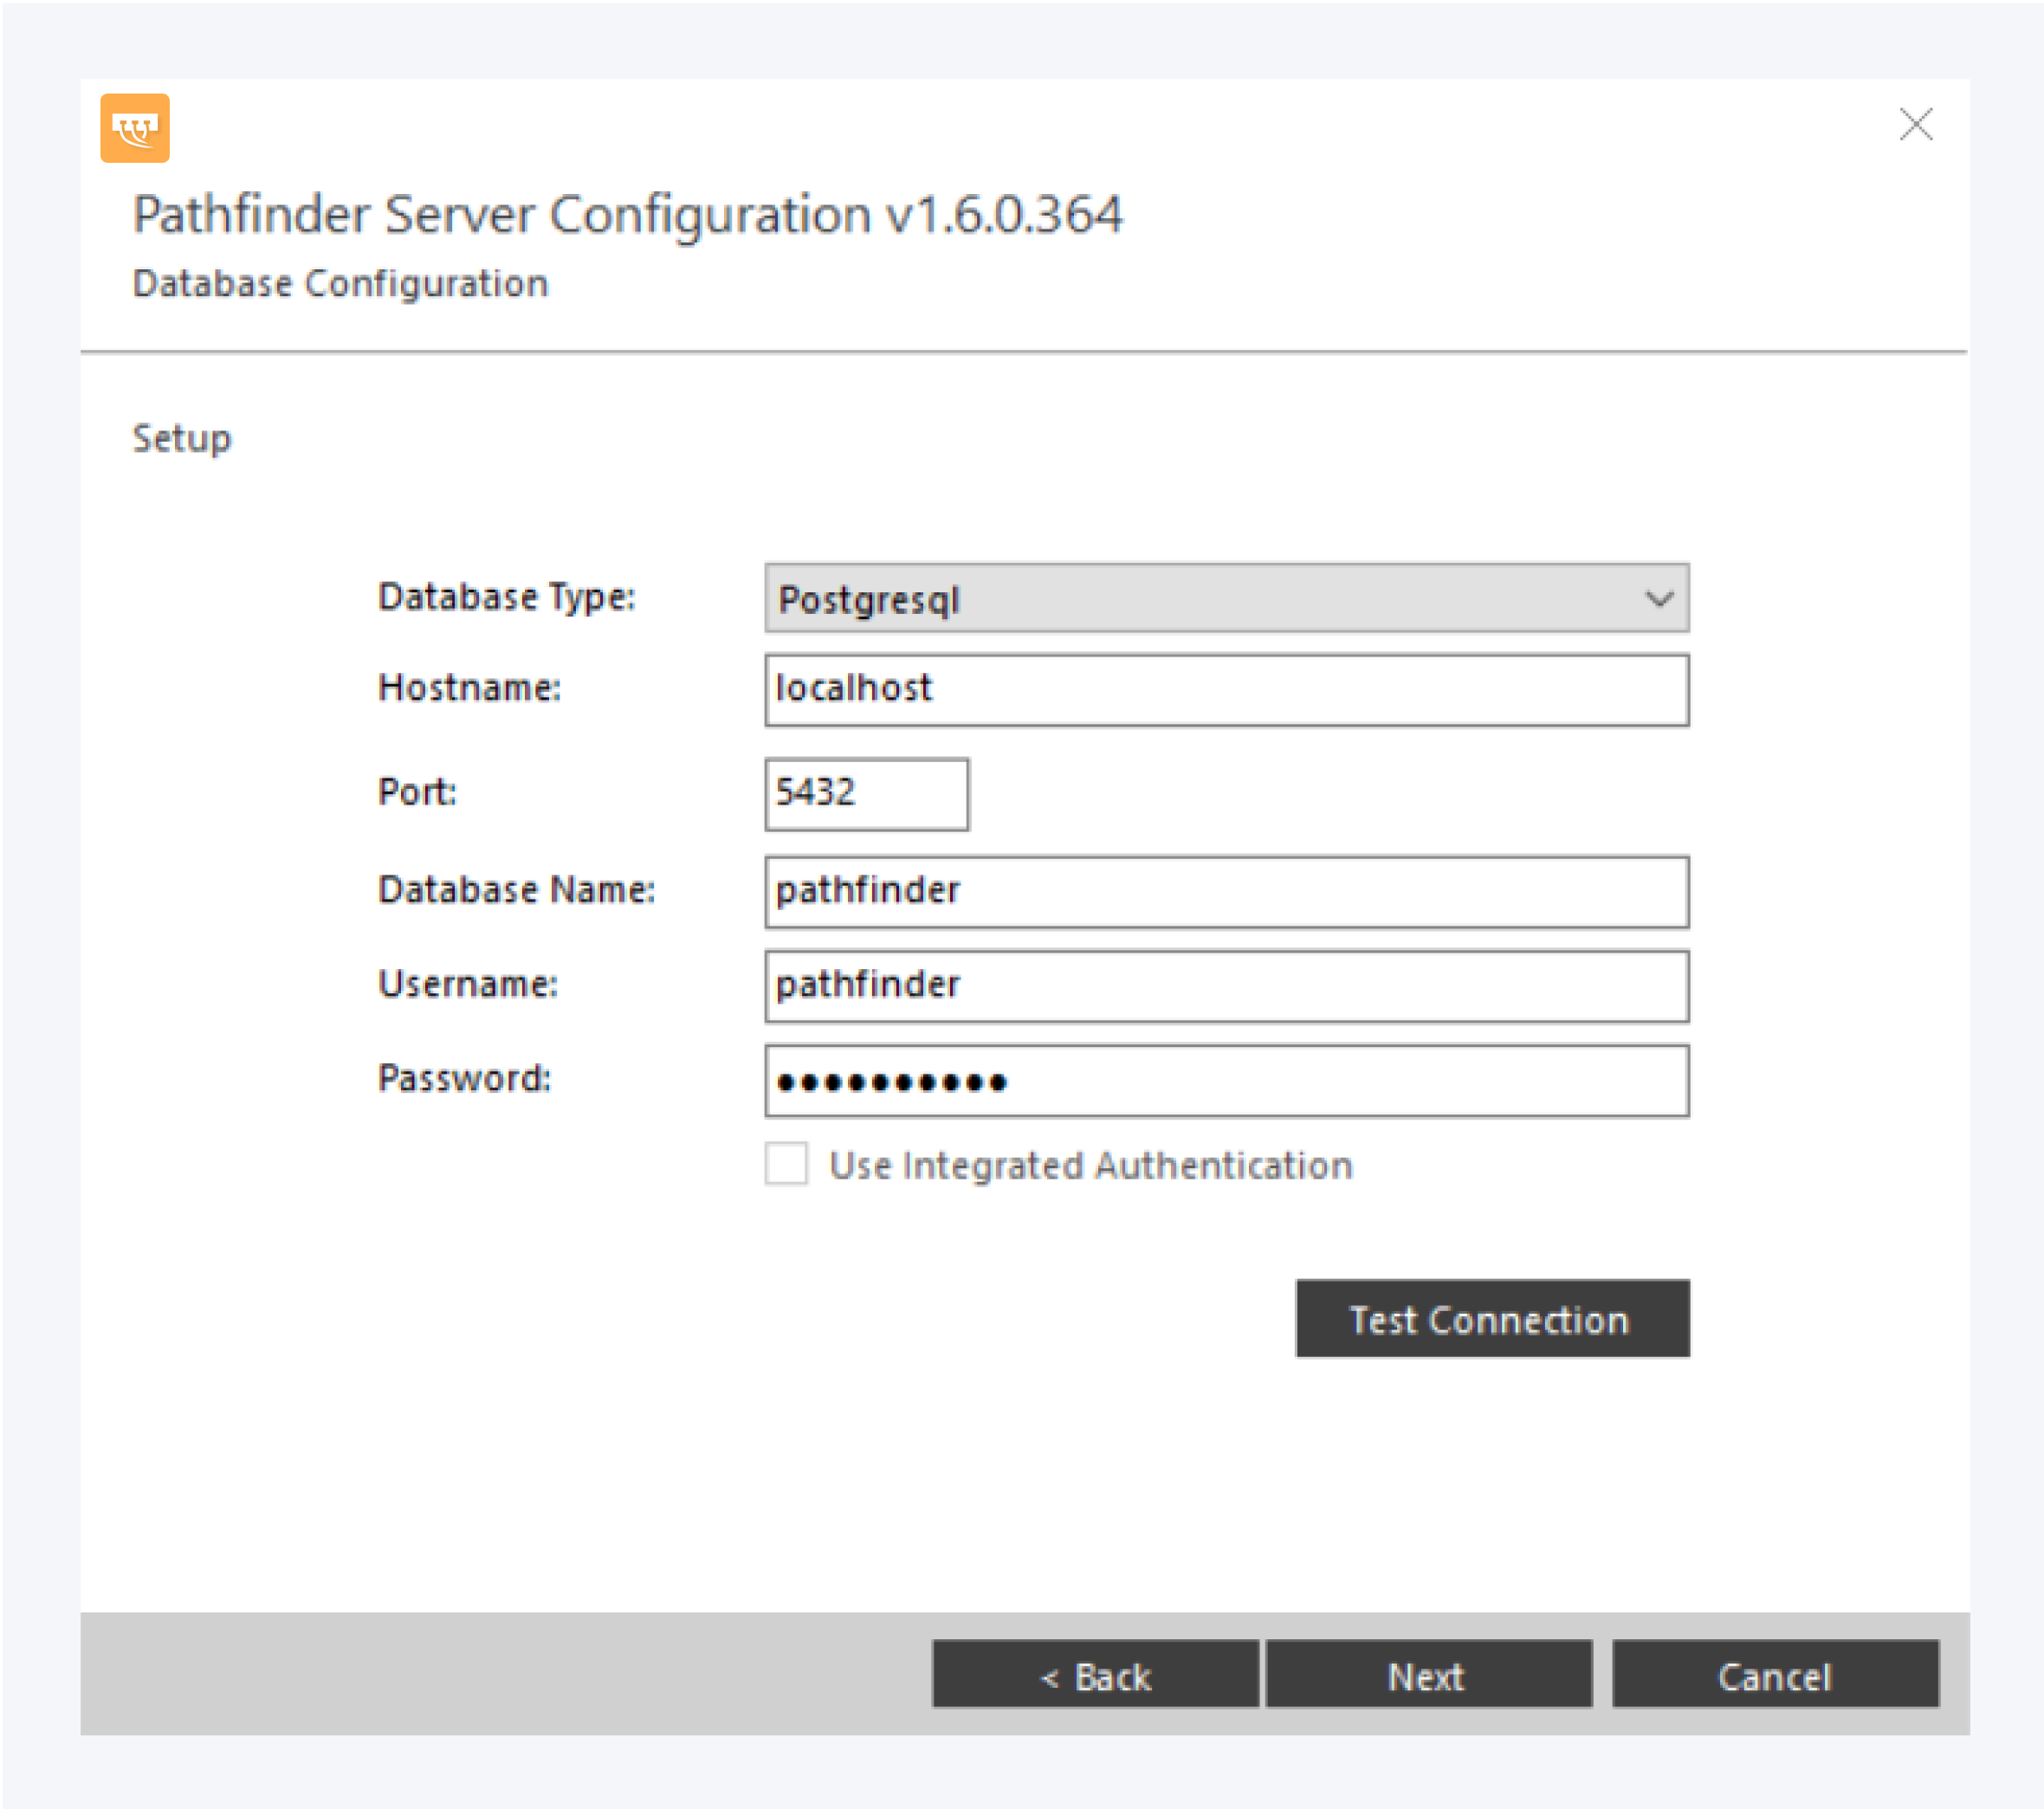Enable the Use Integrated Authentication checkbox

pyautogui.click(x=786, y=1164)
